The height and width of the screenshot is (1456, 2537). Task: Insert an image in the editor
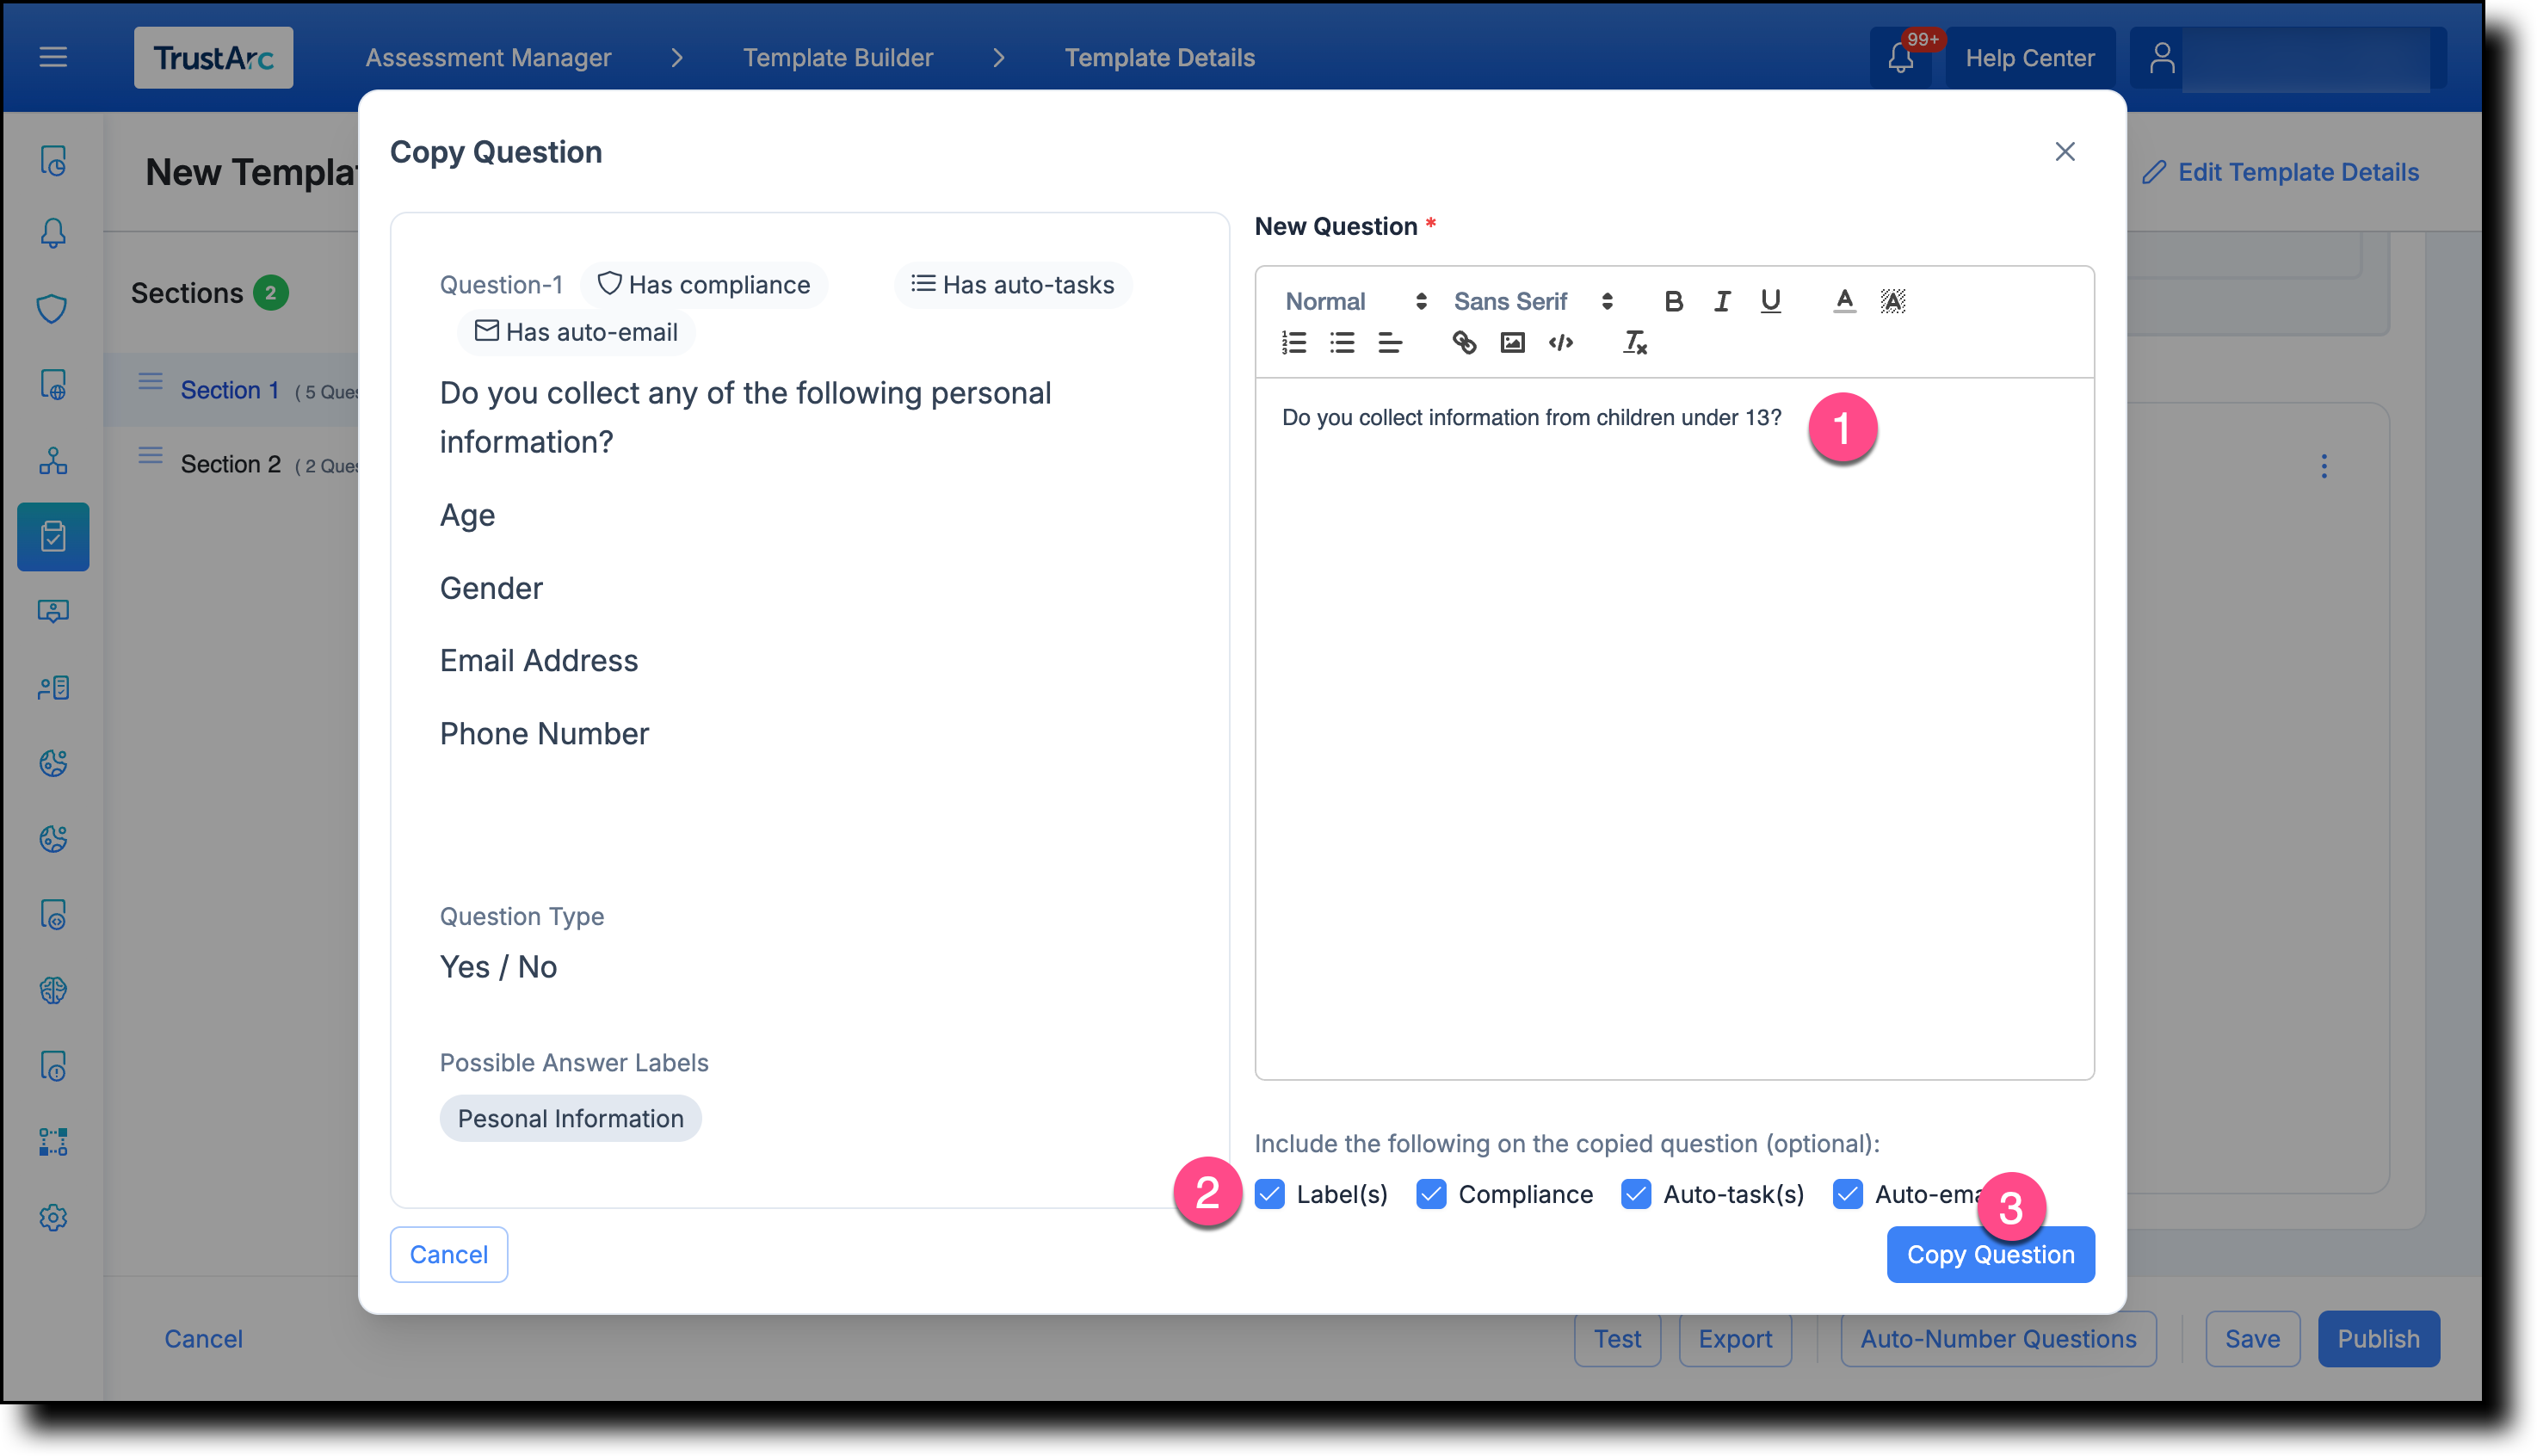click(1512, 343)
